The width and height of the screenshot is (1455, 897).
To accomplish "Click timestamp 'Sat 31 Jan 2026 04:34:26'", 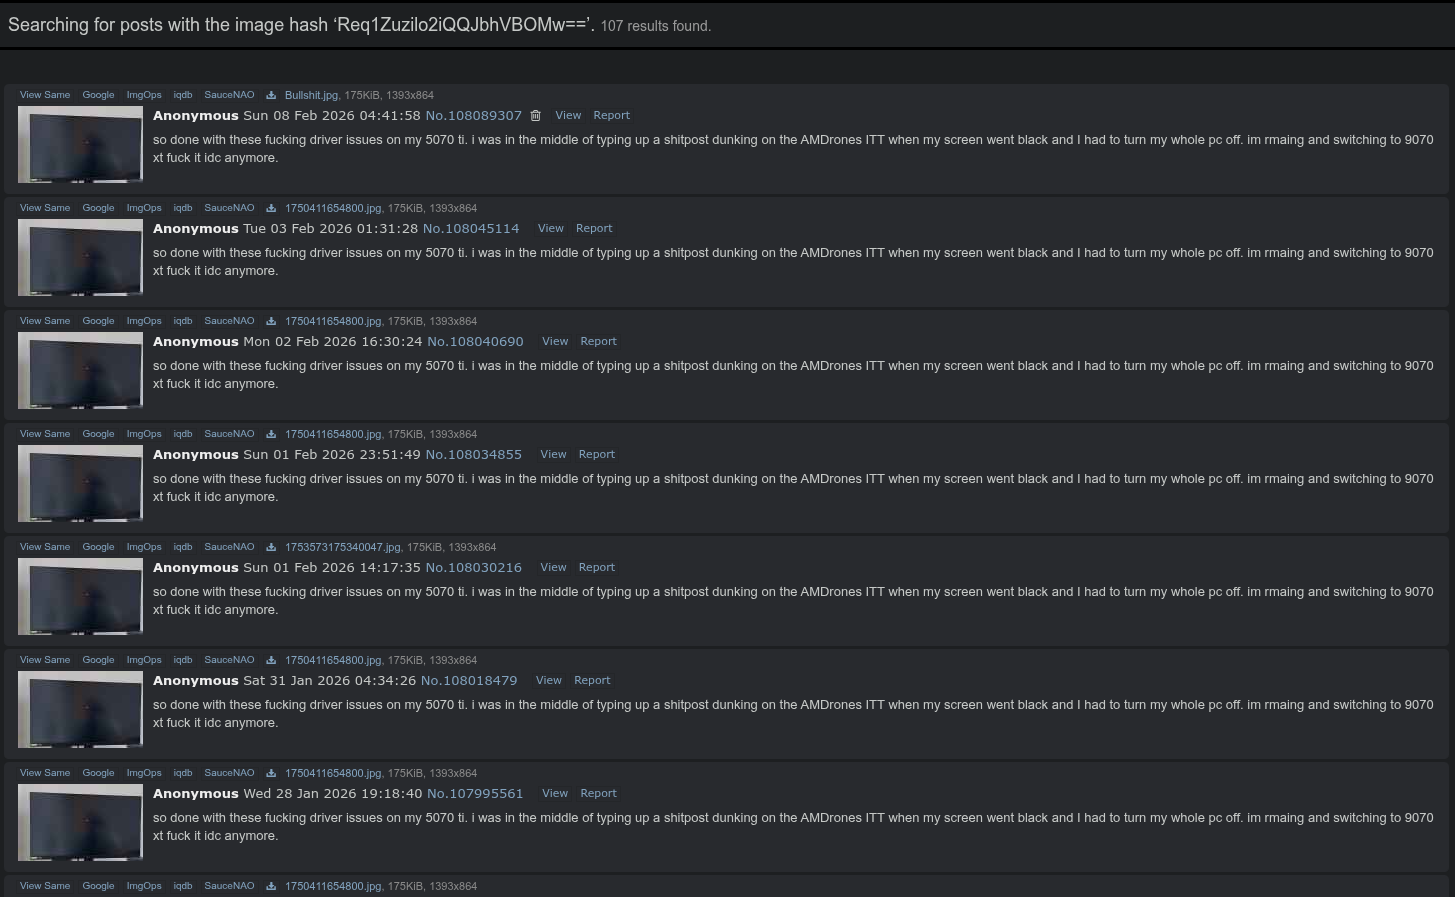I will coord(330,681).
